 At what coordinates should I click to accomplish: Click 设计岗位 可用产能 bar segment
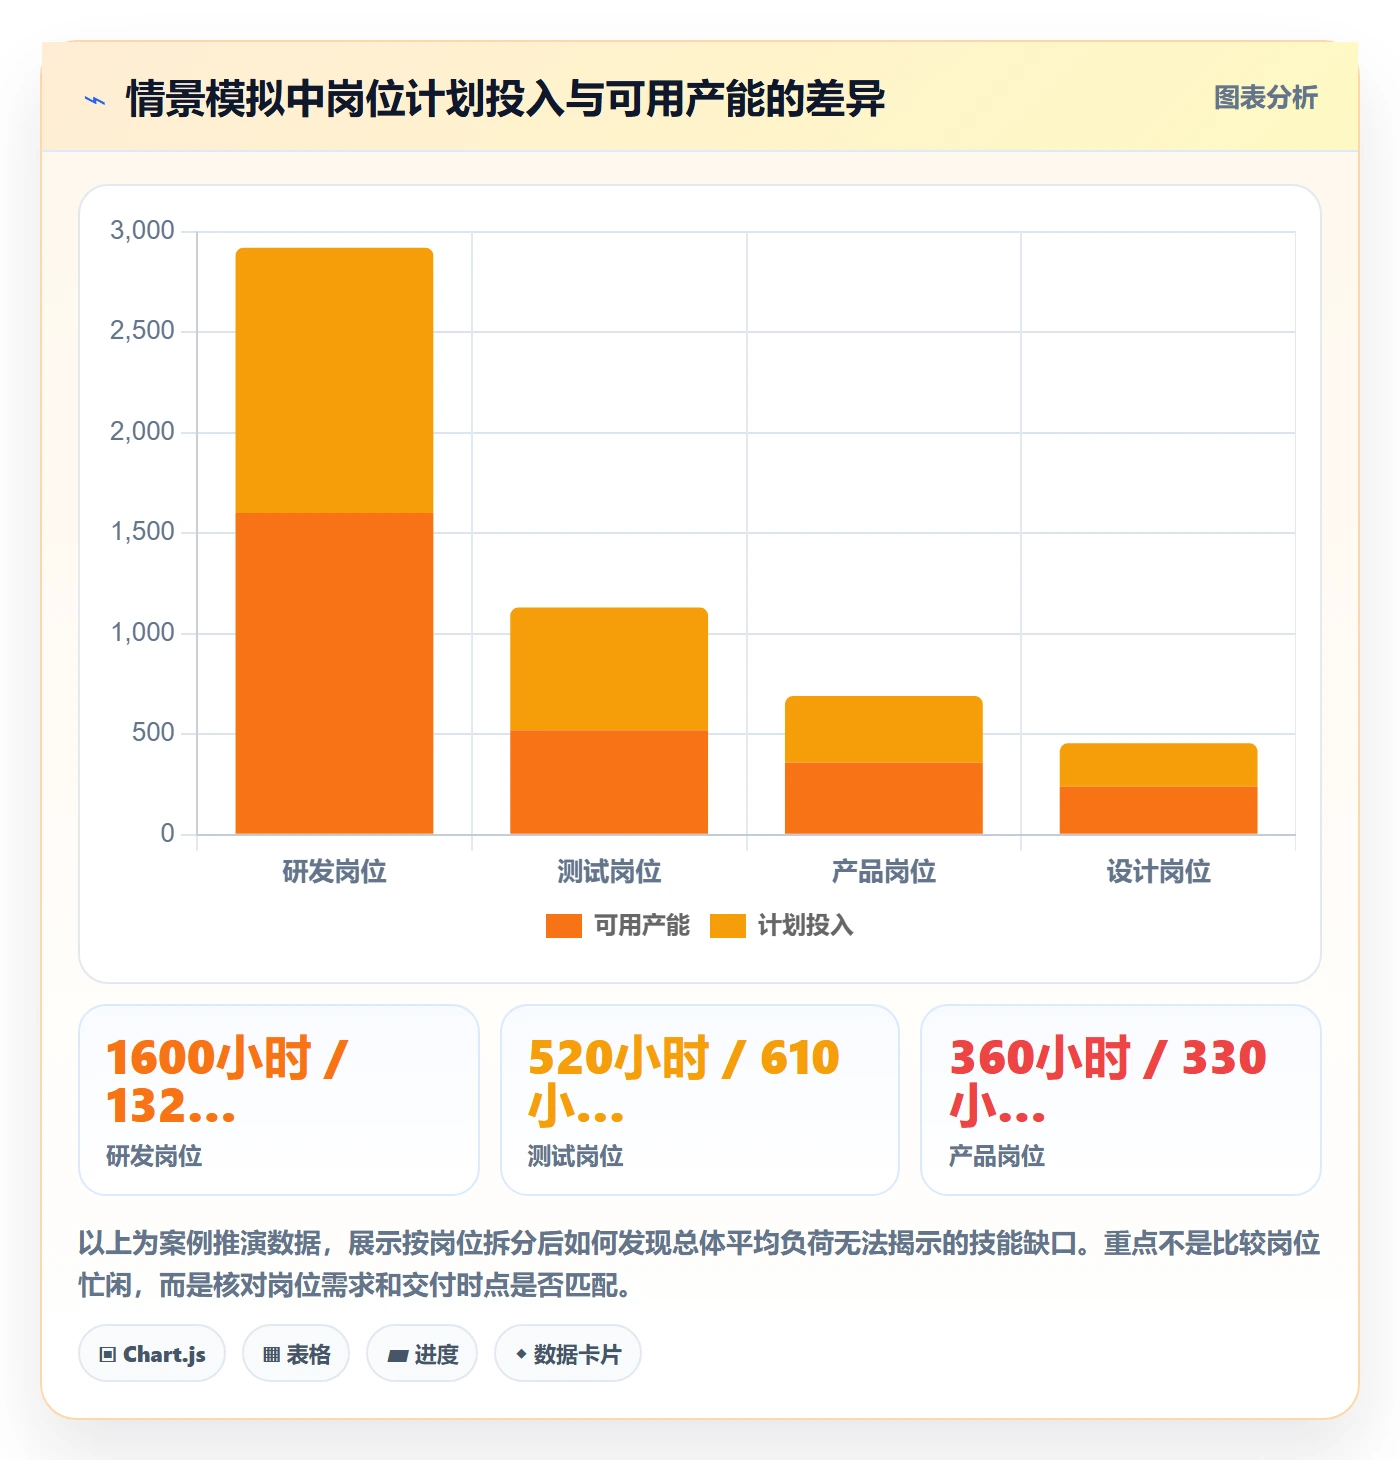pos(1158,810)
